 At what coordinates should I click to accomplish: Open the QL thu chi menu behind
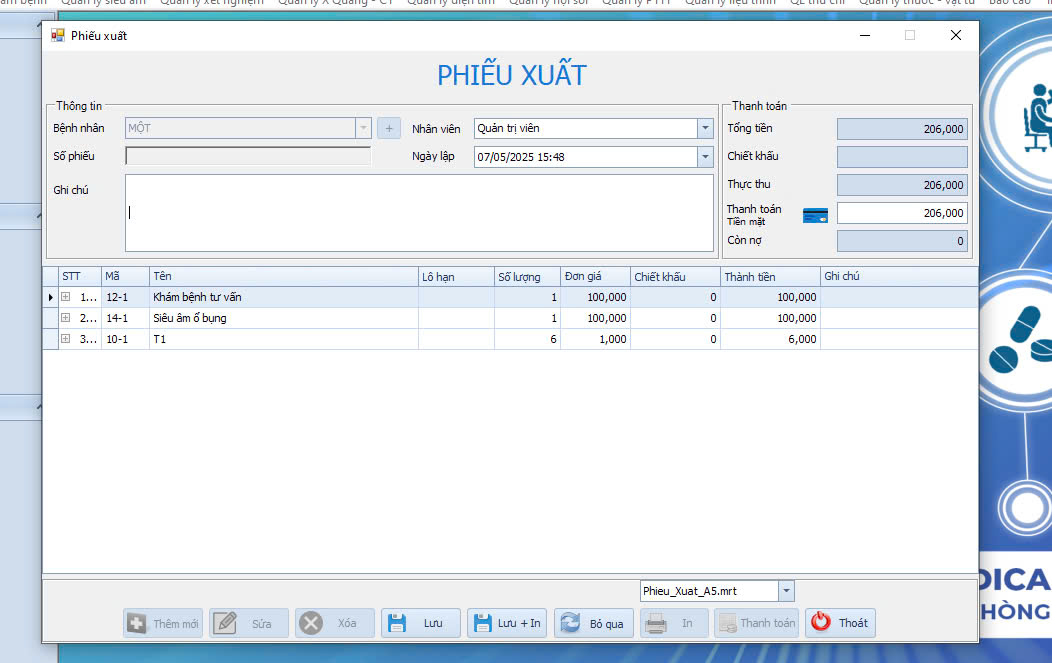coord(817,3)
